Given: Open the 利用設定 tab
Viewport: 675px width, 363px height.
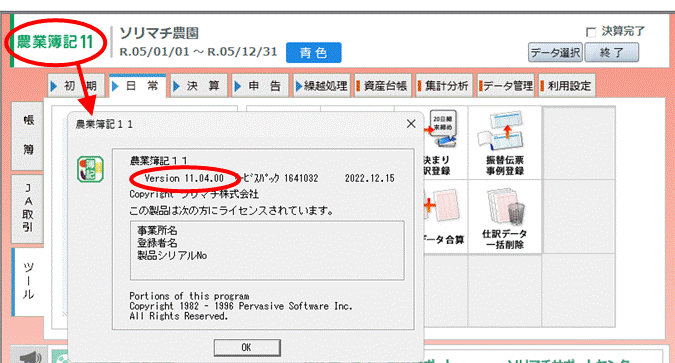Looking at the screenshot, I should (566, 86).
